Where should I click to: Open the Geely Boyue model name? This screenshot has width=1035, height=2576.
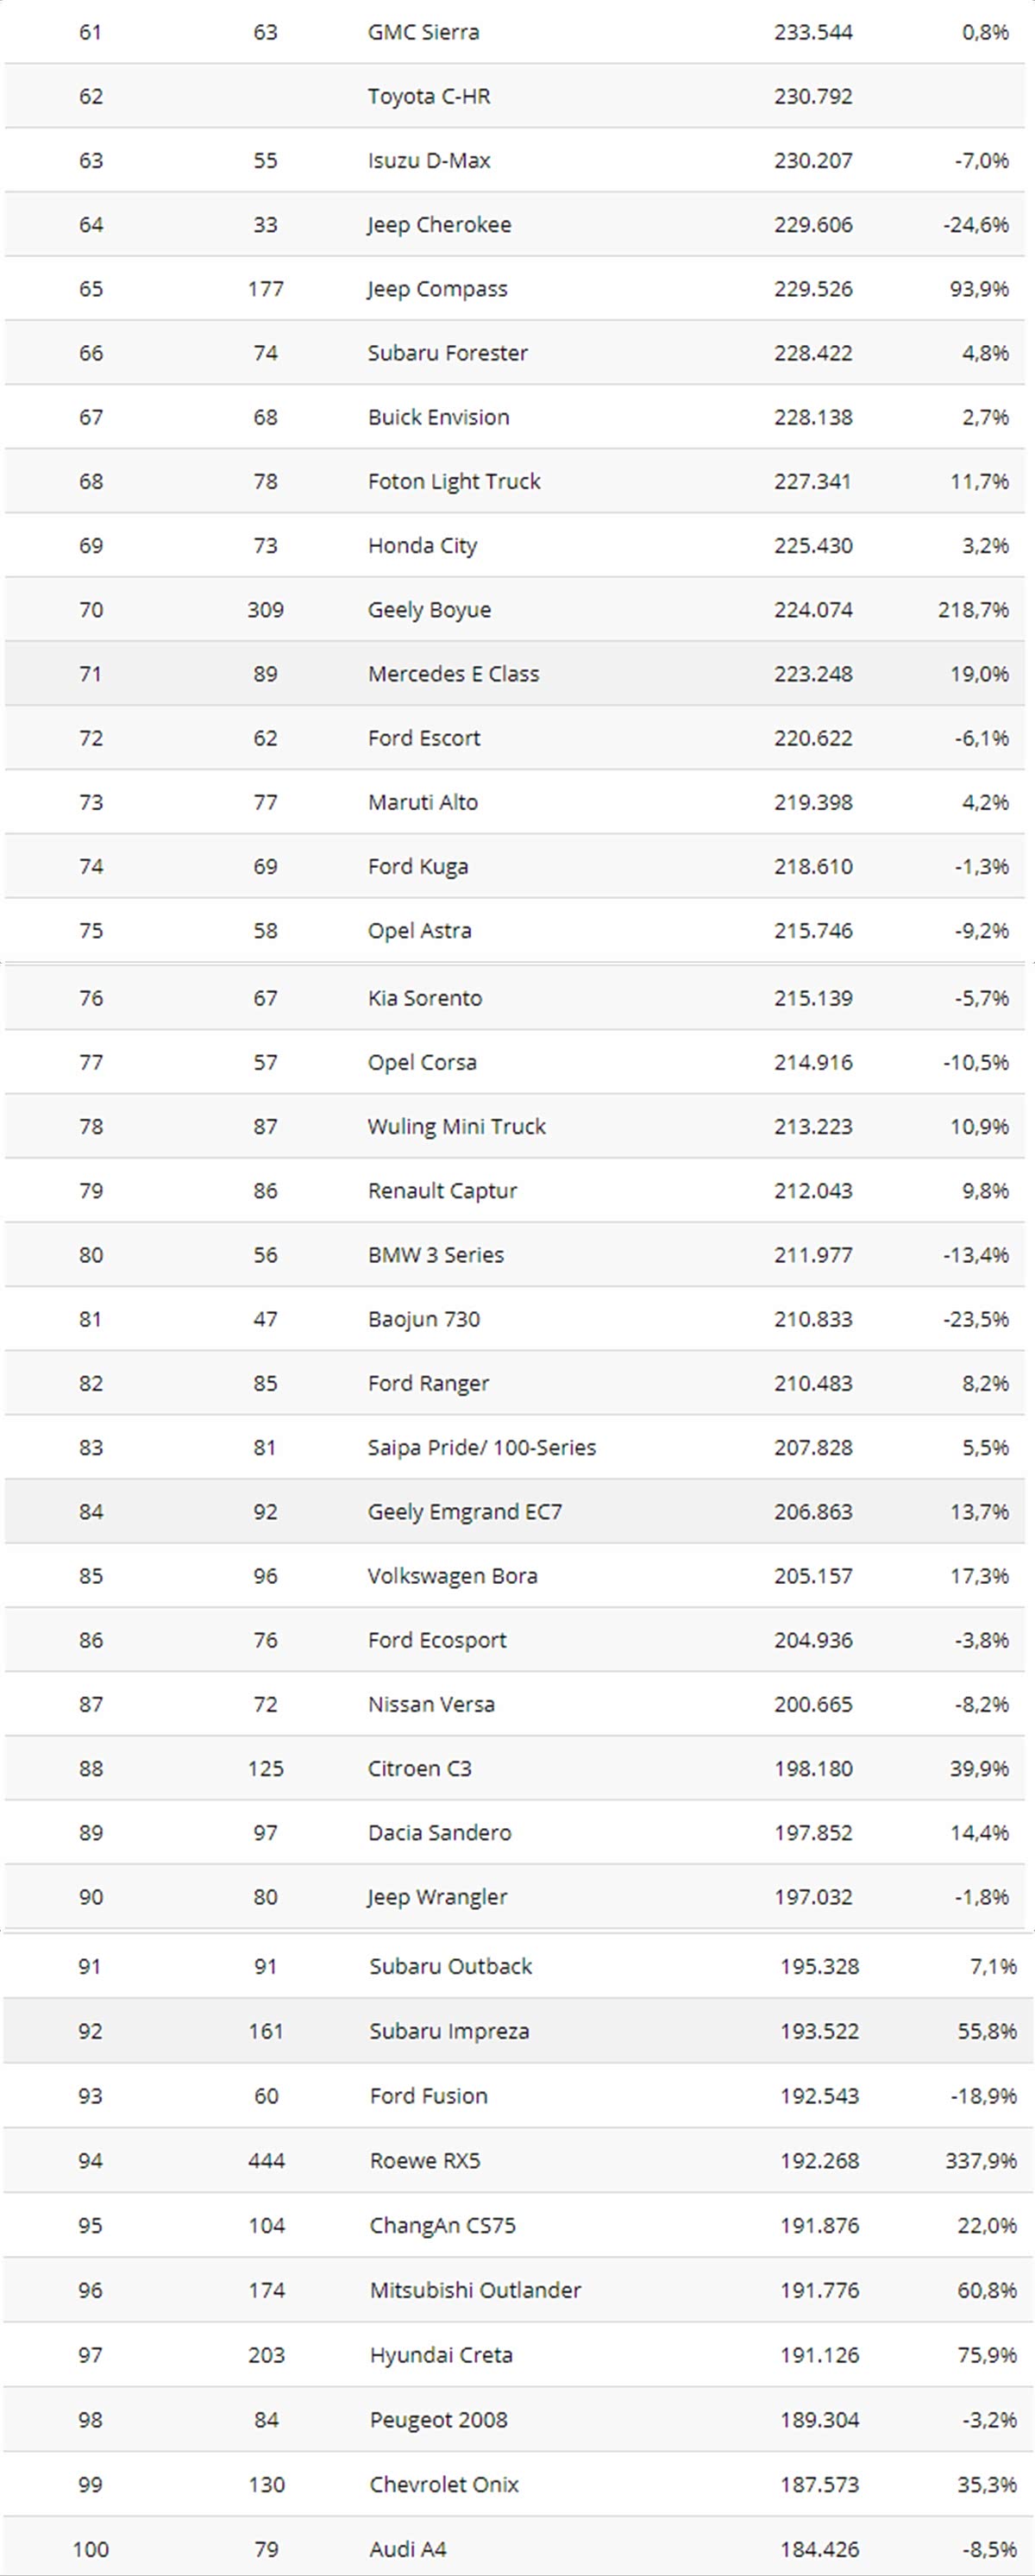(x=429, y=609)
